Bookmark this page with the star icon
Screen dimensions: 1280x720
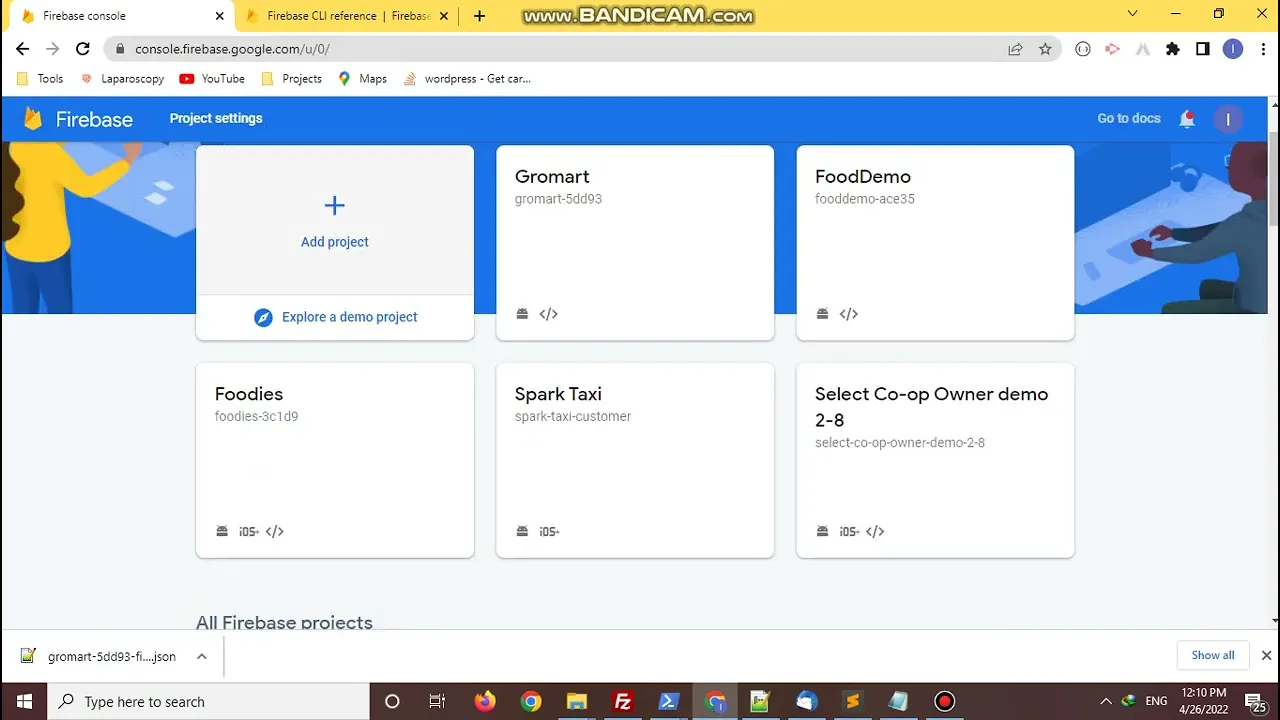pos(1045,49)
